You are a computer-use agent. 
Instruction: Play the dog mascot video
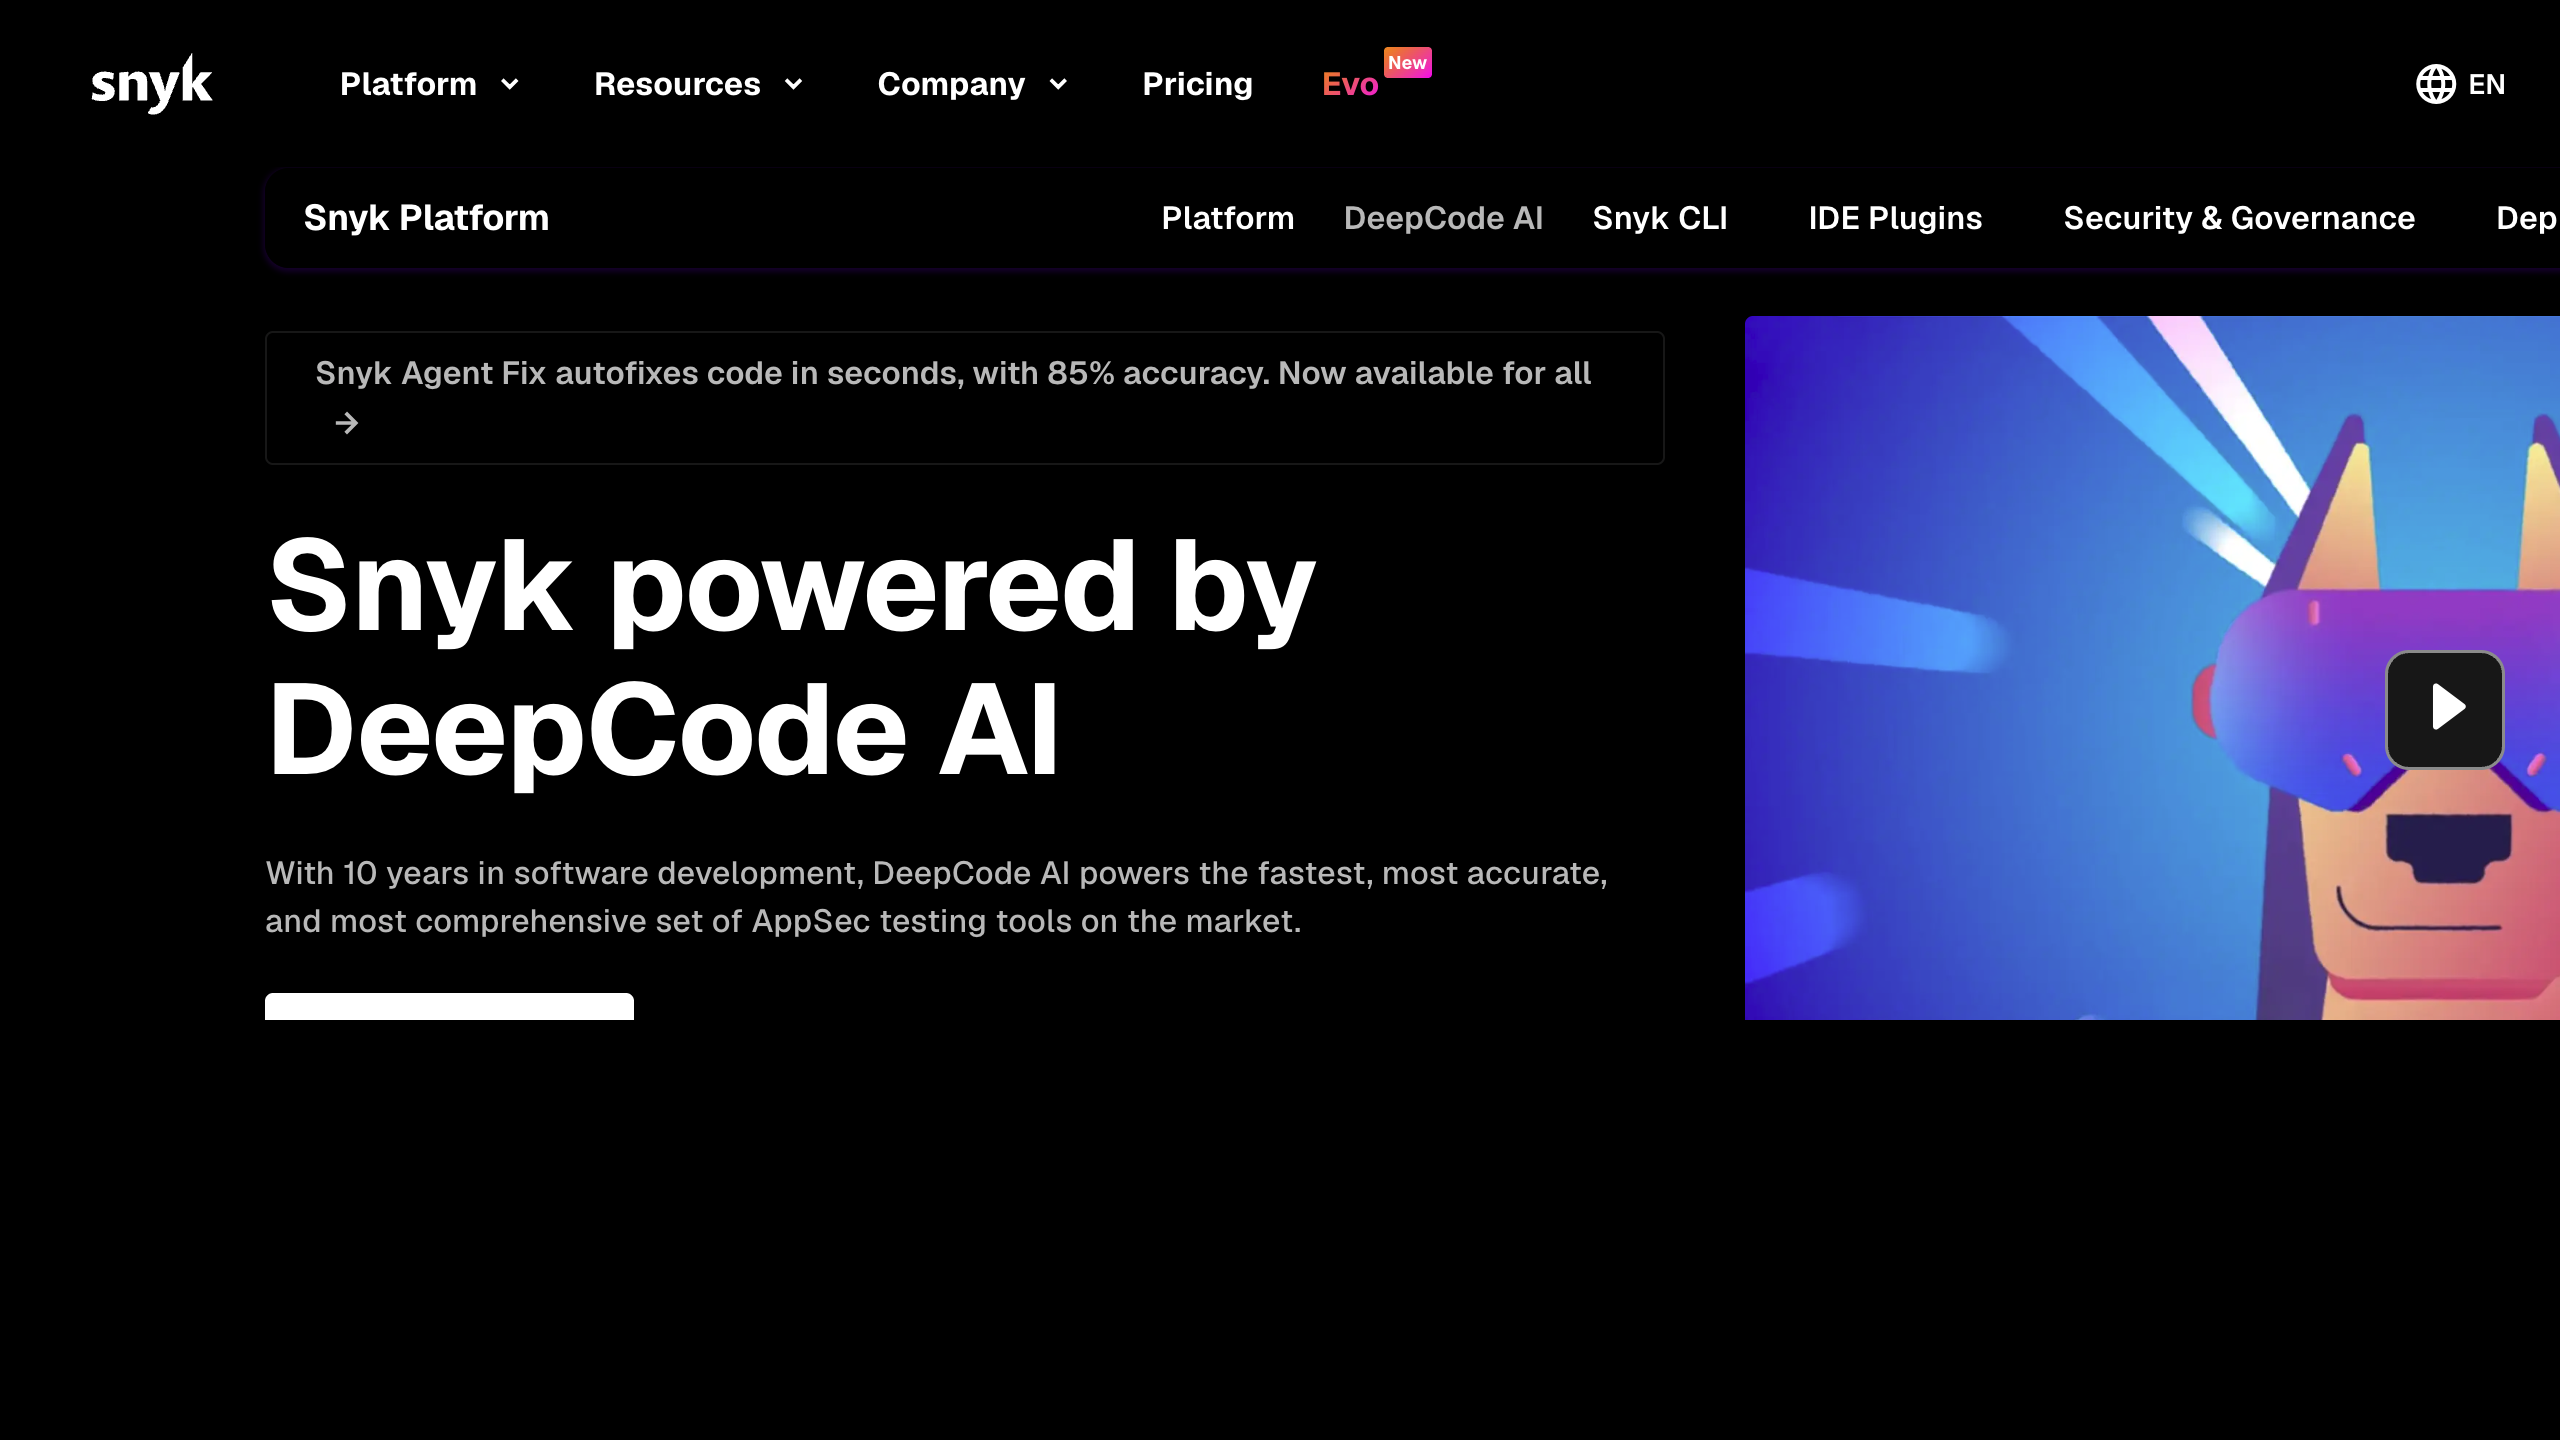point(2445,709)
